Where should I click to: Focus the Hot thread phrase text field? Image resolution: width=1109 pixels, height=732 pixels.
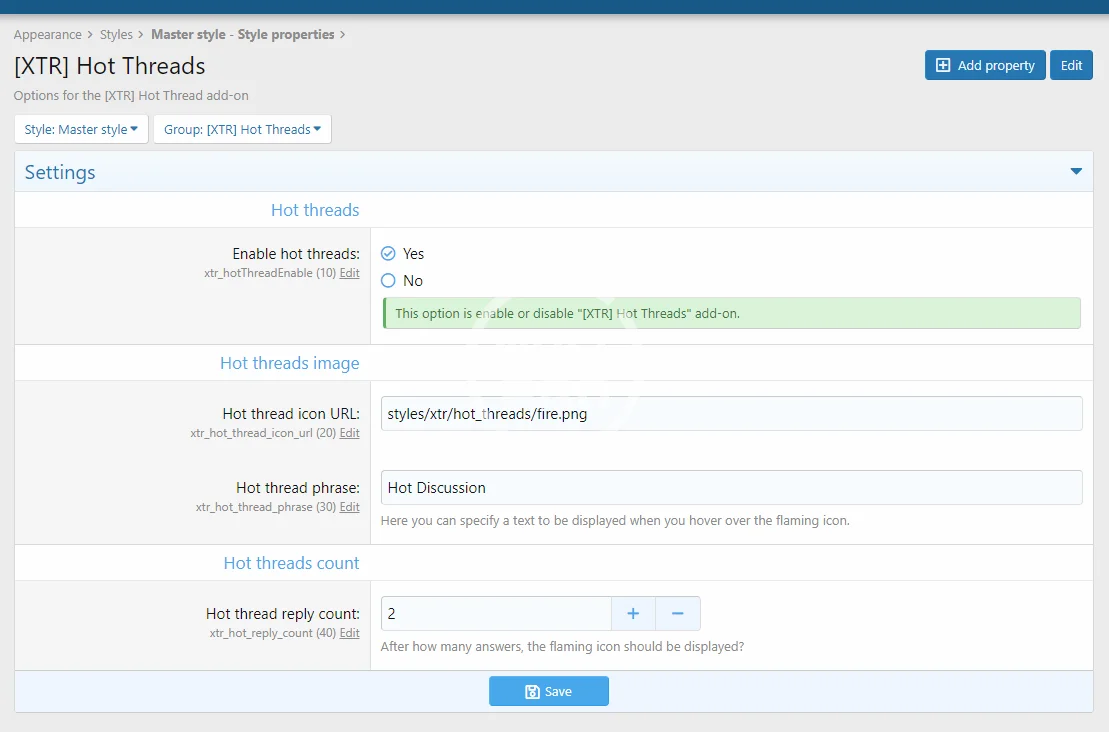(x=731, y=488)
